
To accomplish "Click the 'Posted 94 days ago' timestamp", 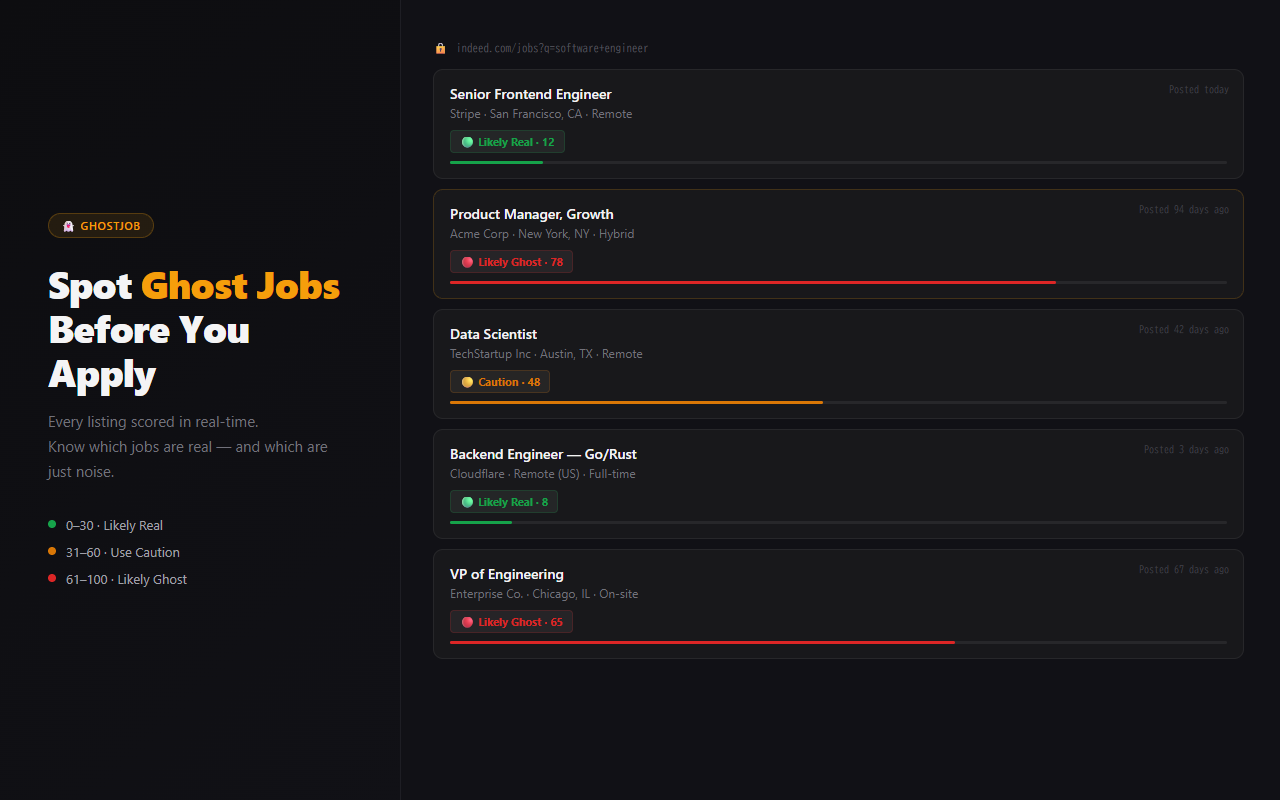I will 1184,209.
